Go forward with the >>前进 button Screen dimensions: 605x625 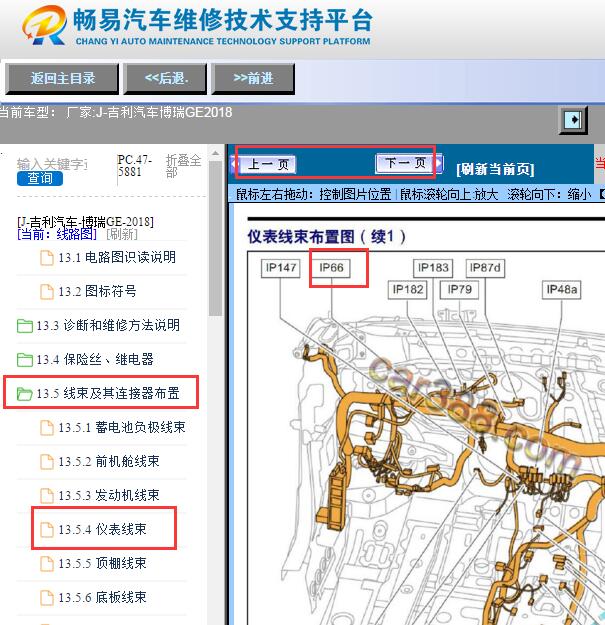click(x=253, y=78)
